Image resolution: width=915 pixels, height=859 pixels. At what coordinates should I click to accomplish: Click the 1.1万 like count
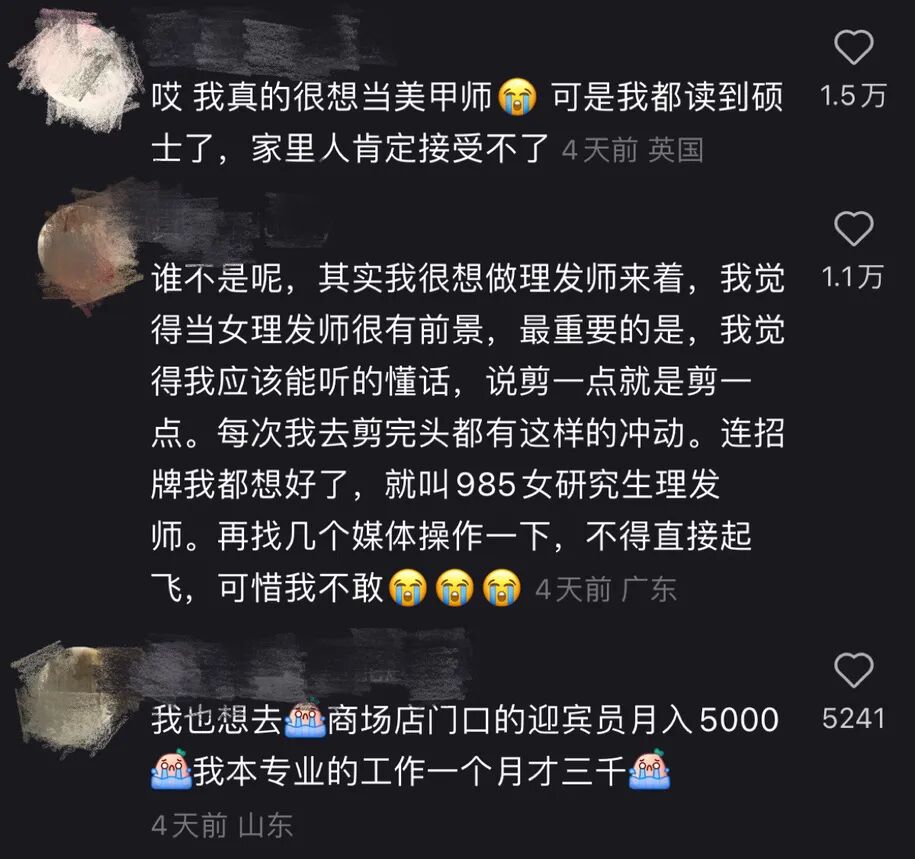853,277
